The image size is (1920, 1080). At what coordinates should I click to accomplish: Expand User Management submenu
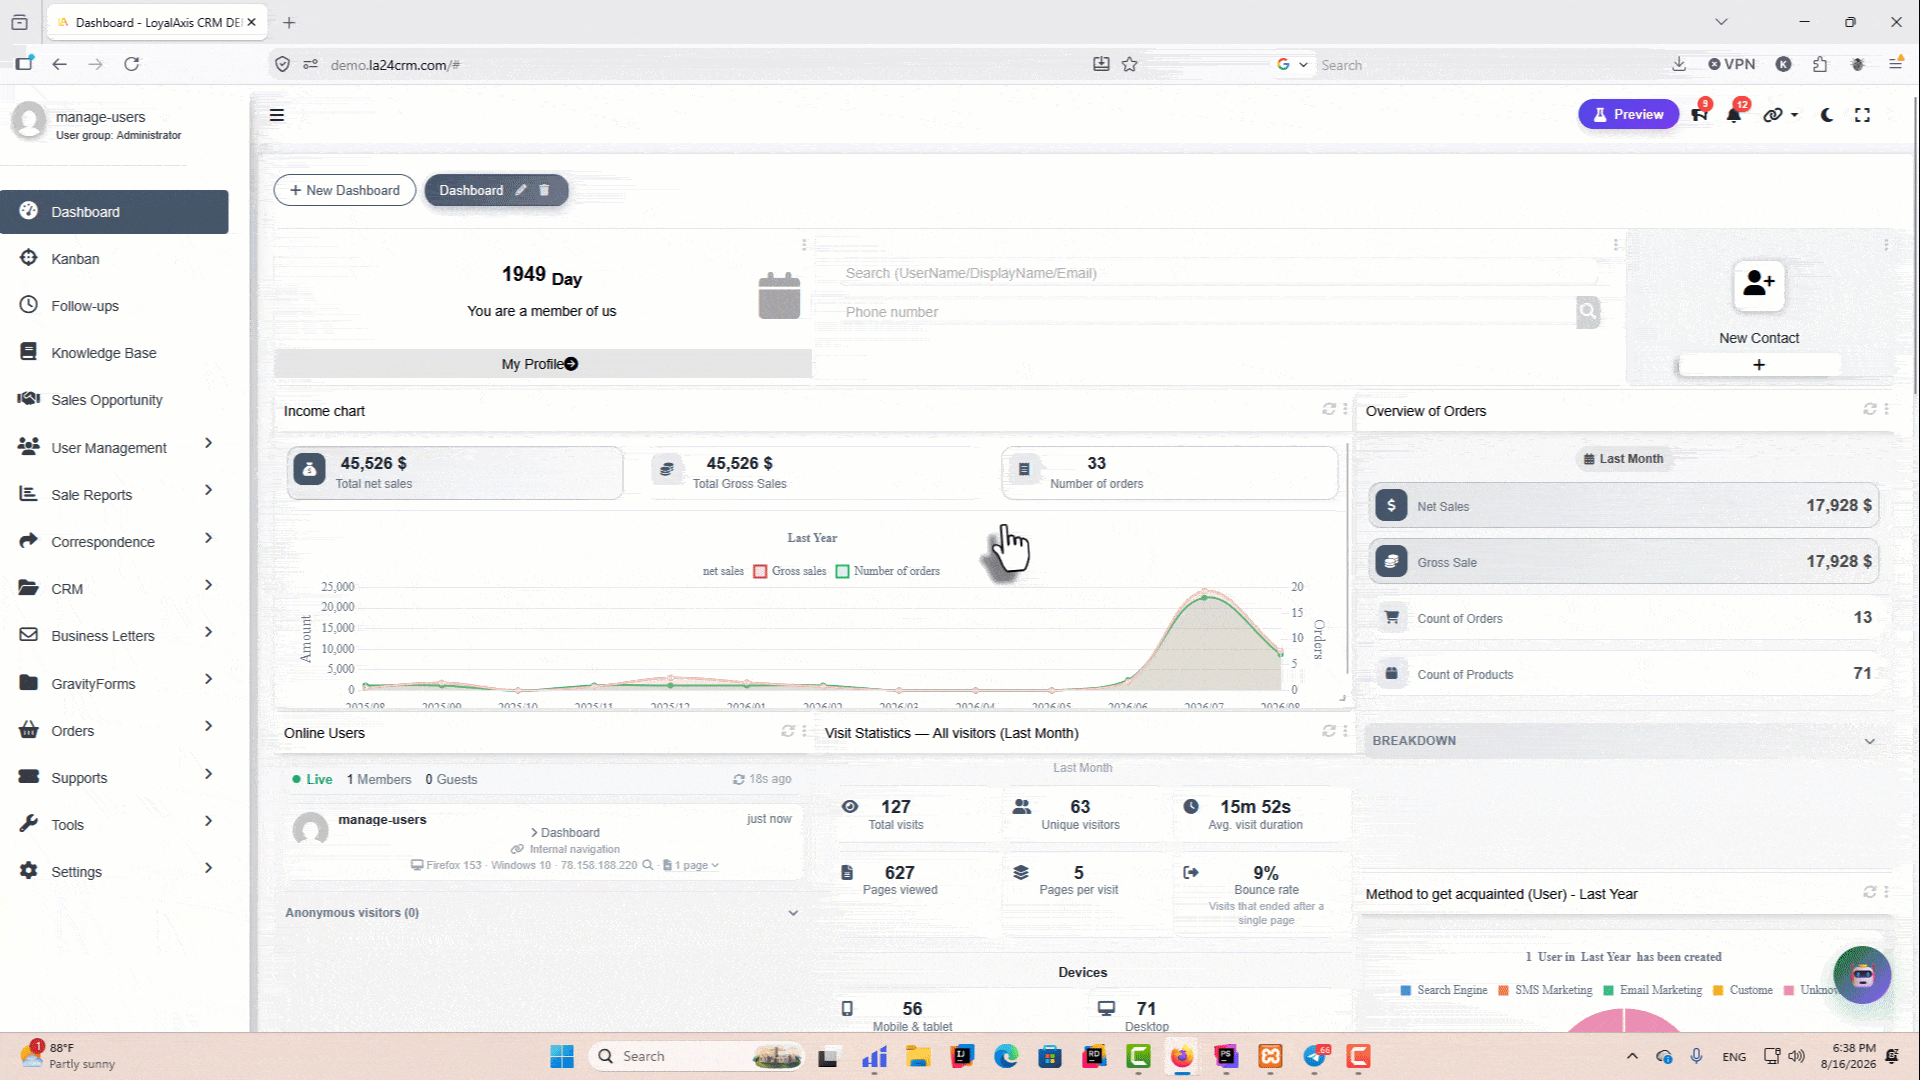[114, 447]
